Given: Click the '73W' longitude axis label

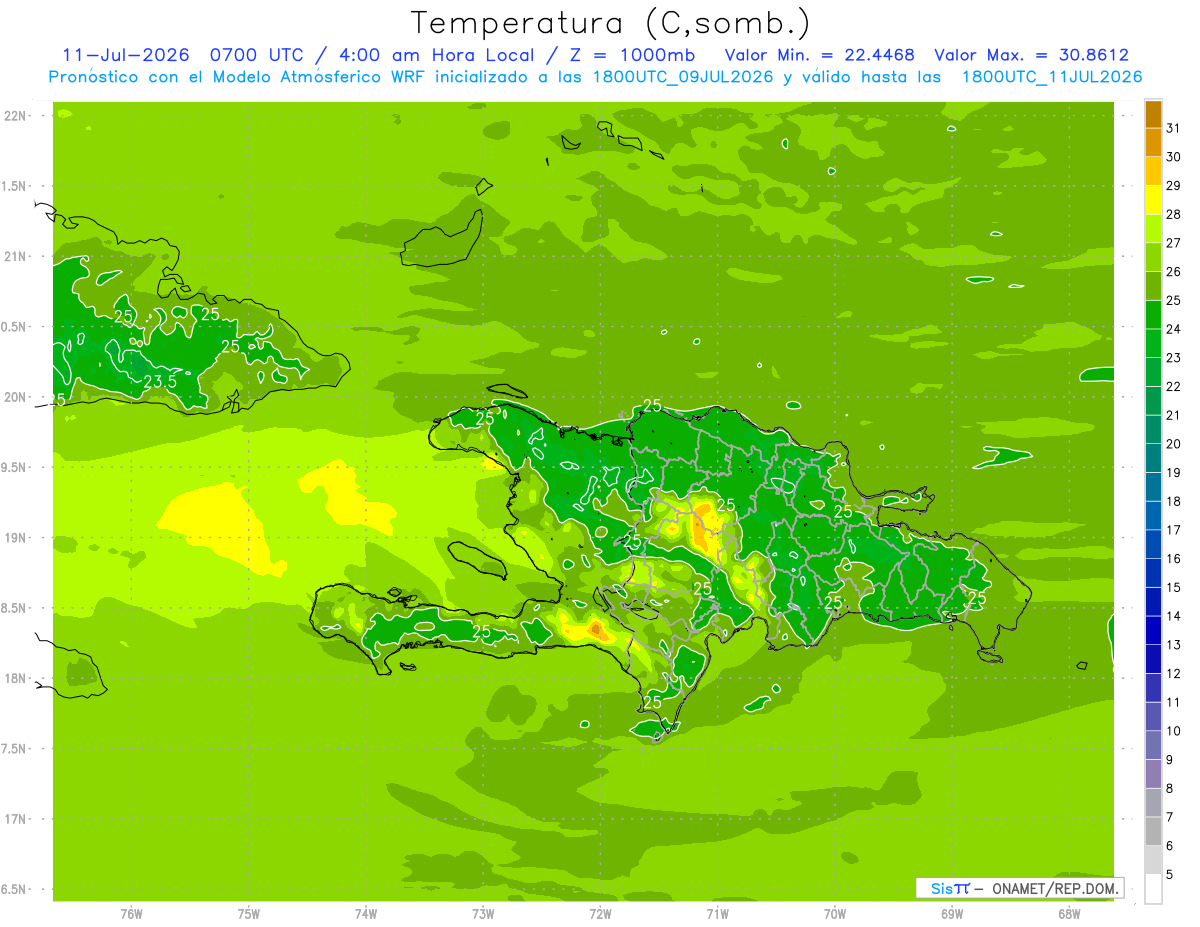Looking at the screenshot, I should [x=483, y=914].
